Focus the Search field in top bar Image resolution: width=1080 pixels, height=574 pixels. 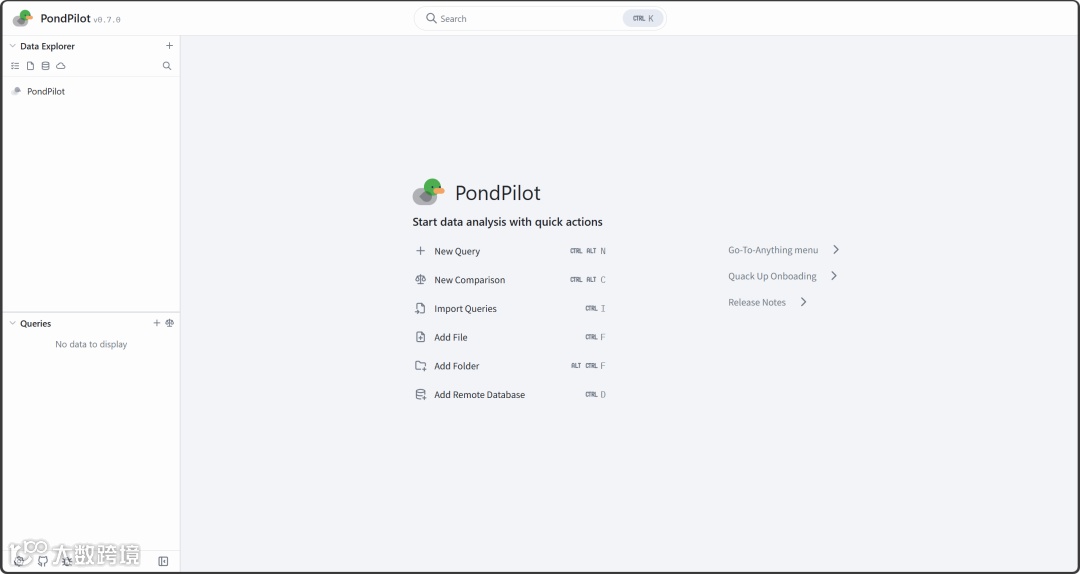click(x=539, y=19)
